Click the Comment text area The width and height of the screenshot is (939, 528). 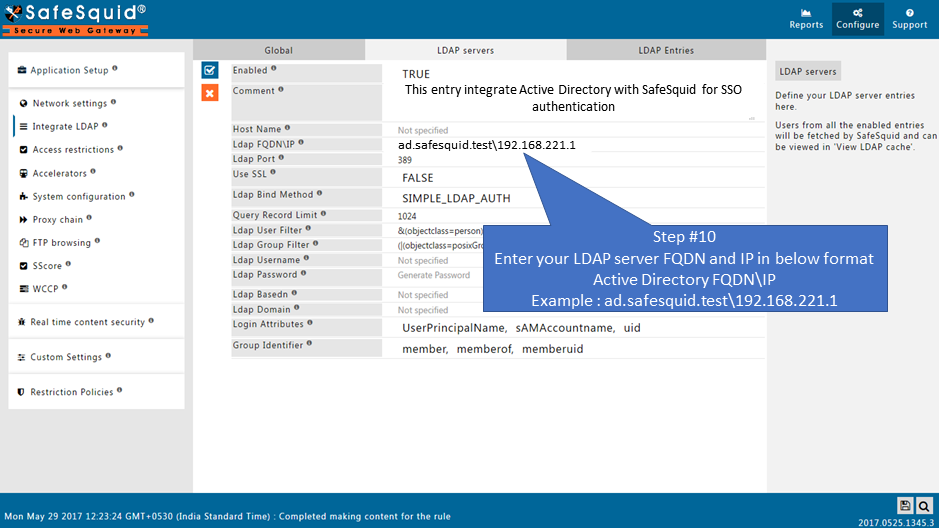point(573,102)
